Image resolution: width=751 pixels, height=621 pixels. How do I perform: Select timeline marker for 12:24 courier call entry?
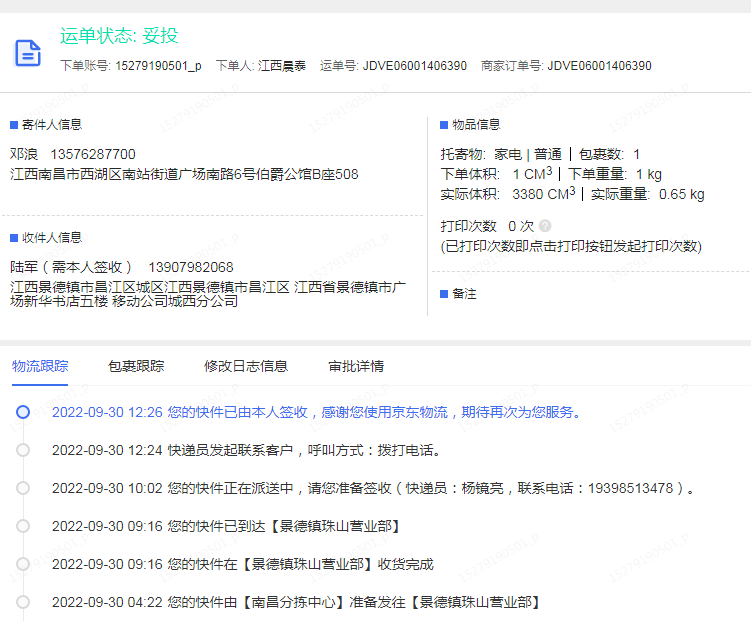(23, 450)
